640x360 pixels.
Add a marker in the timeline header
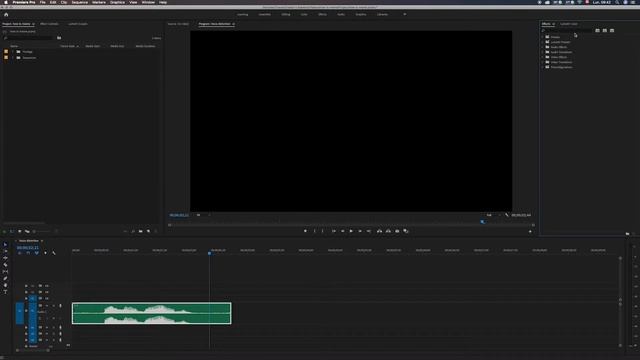point(45,253)
